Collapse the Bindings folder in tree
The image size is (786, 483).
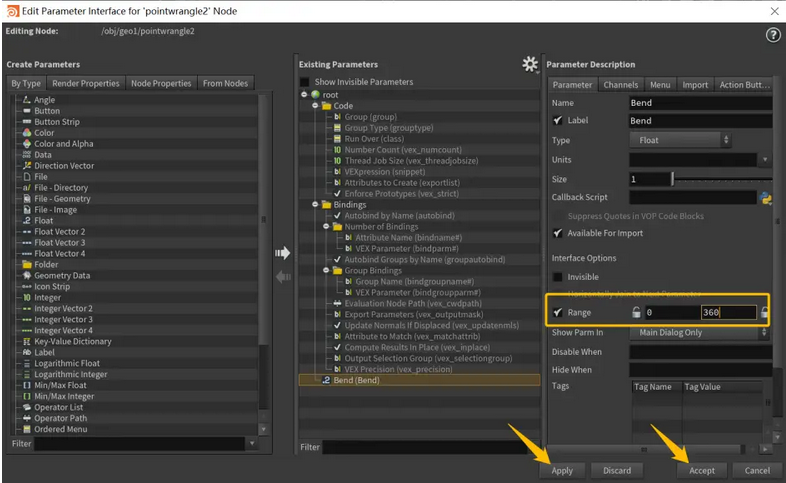315,204
